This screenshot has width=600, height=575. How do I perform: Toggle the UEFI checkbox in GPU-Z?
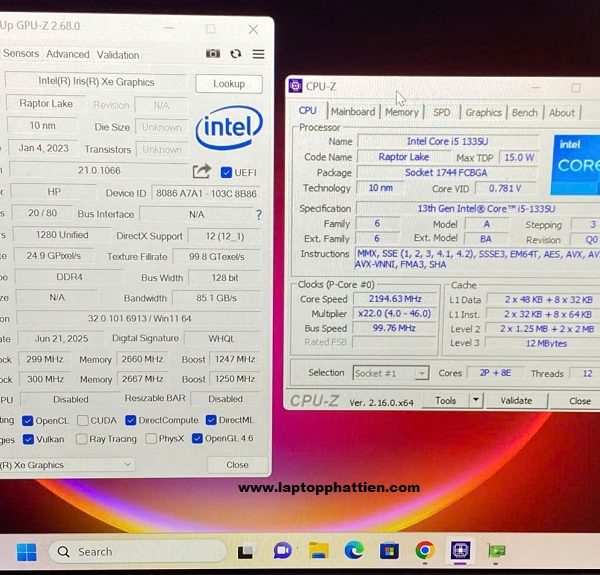(227, 173)
